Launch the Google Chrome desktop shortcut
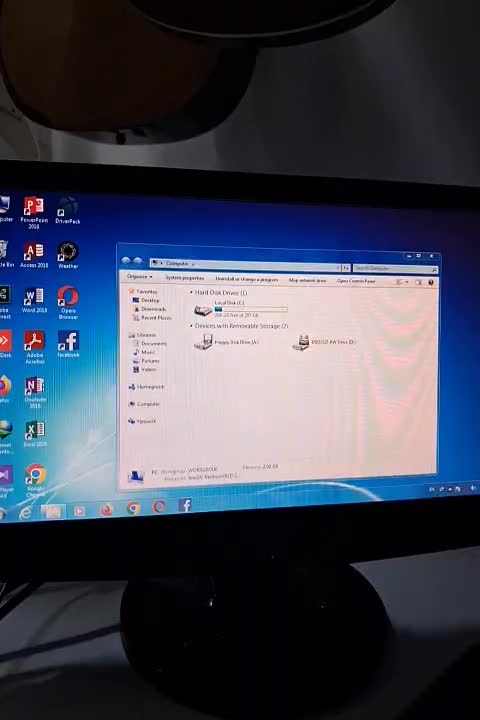Viewport: 480px width, 720px height. [35, 480]
